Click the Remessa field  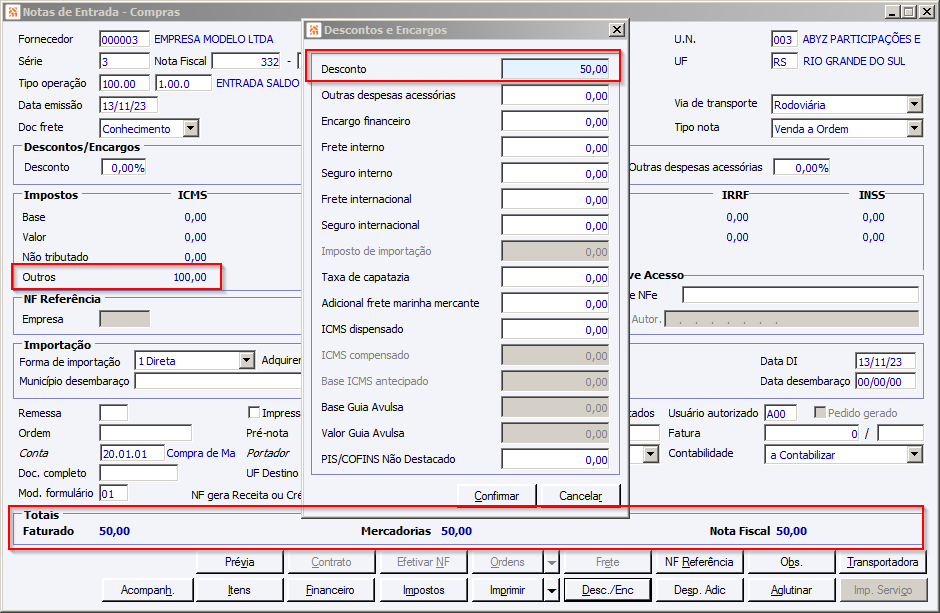113,413
